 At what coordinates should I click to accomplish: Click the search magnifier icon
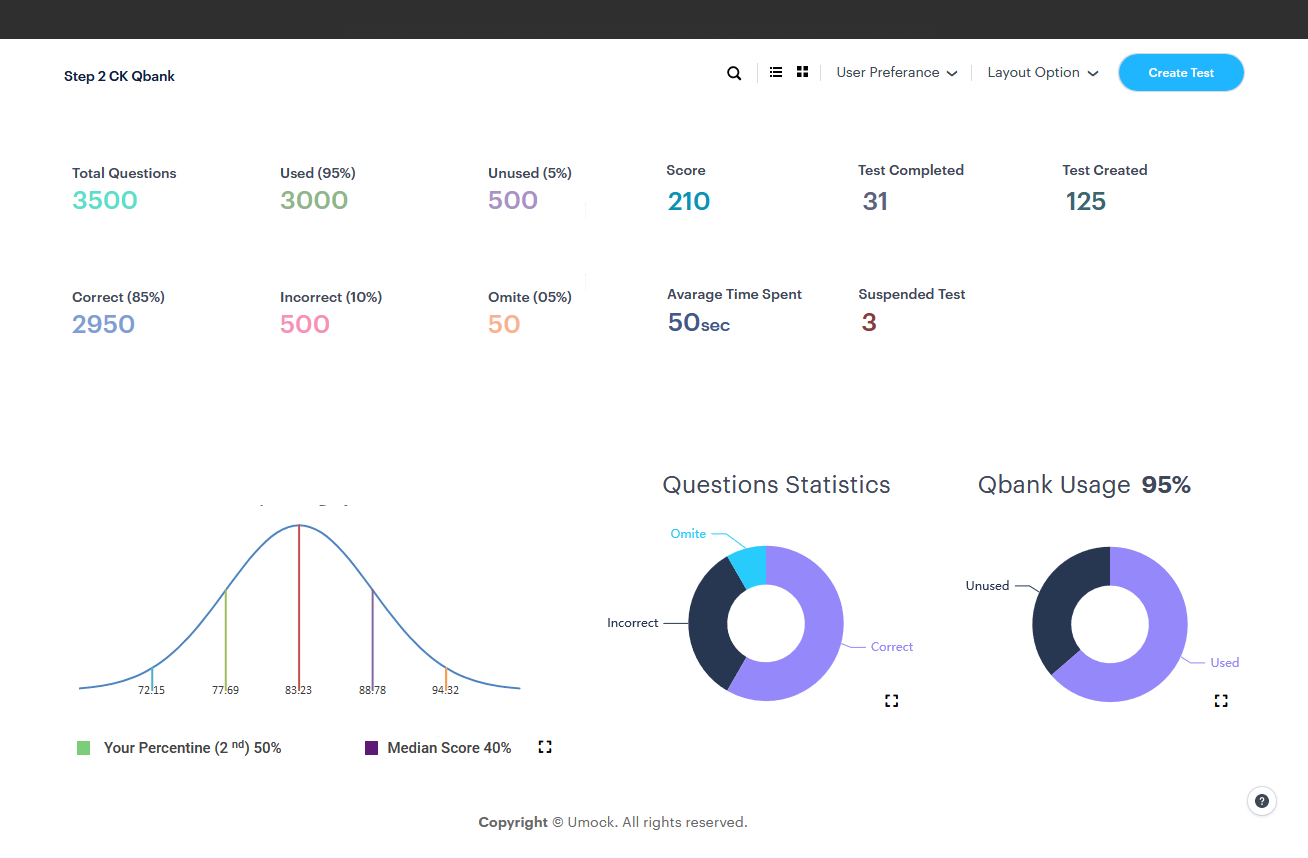click(x=734, y=73)
